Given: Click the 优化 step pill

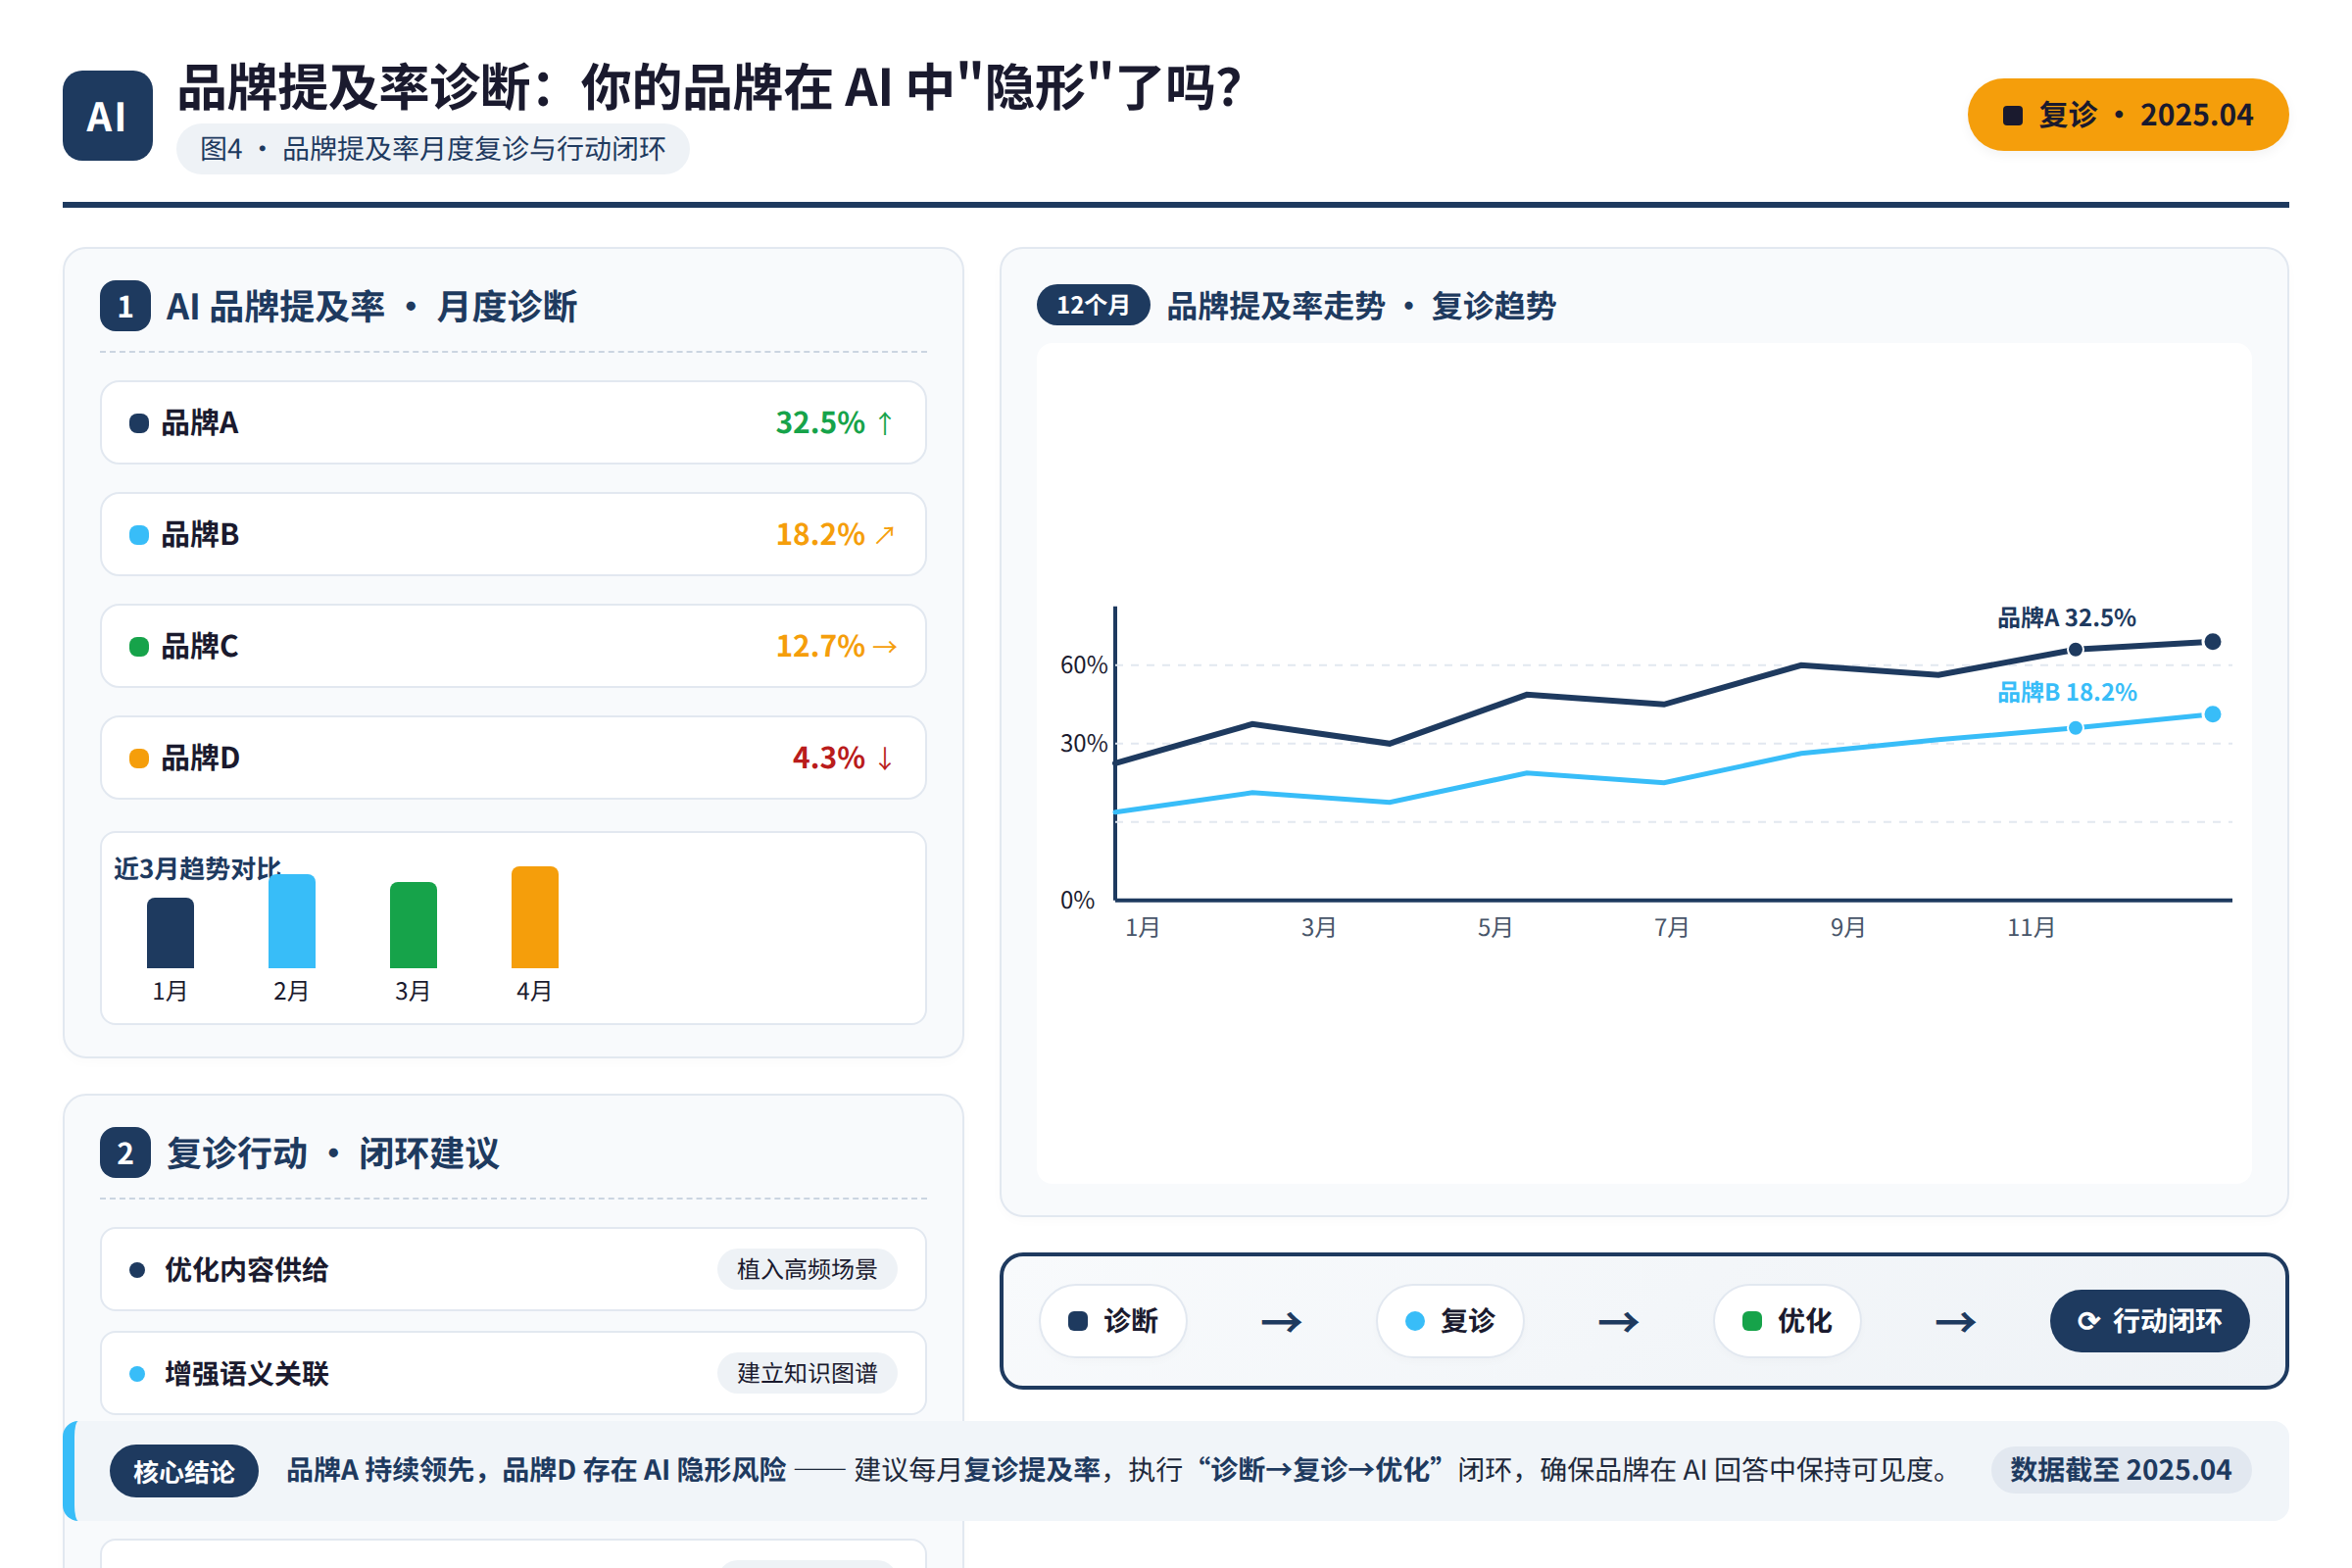Looking at the screenshot, I should point(1787,1321).
